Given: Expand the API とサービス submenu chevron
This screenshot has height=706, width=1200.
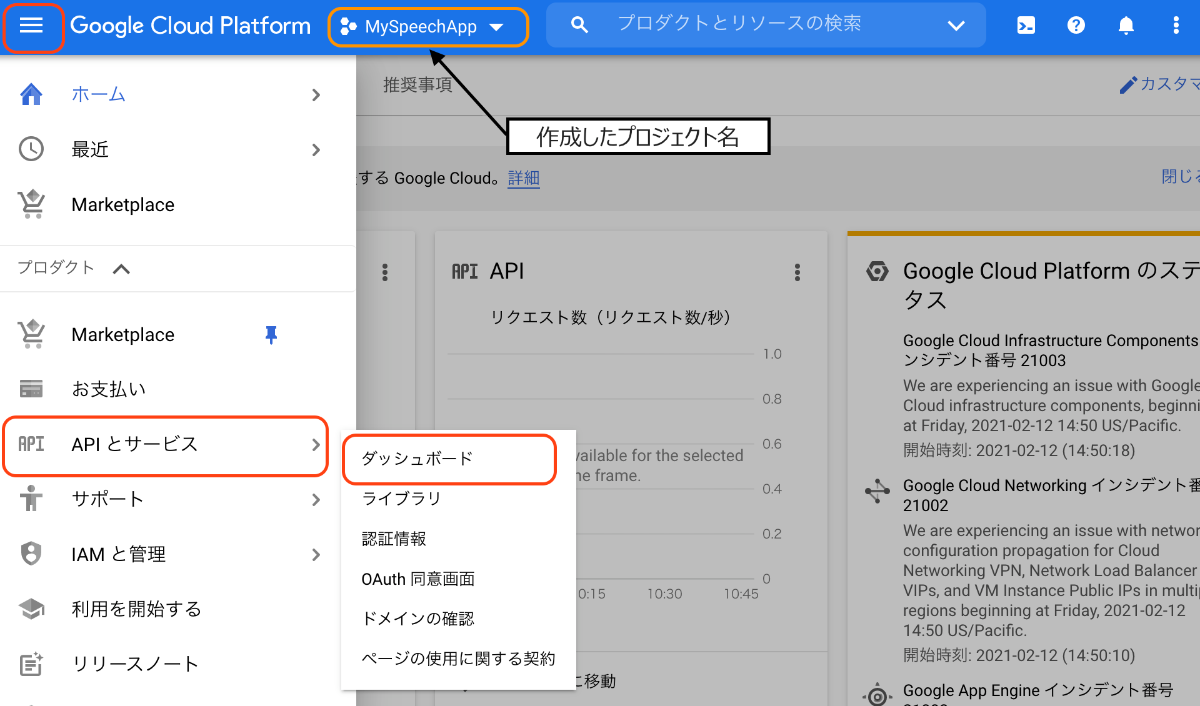Looking at the screenshot, I should click(x=316, y=444).
